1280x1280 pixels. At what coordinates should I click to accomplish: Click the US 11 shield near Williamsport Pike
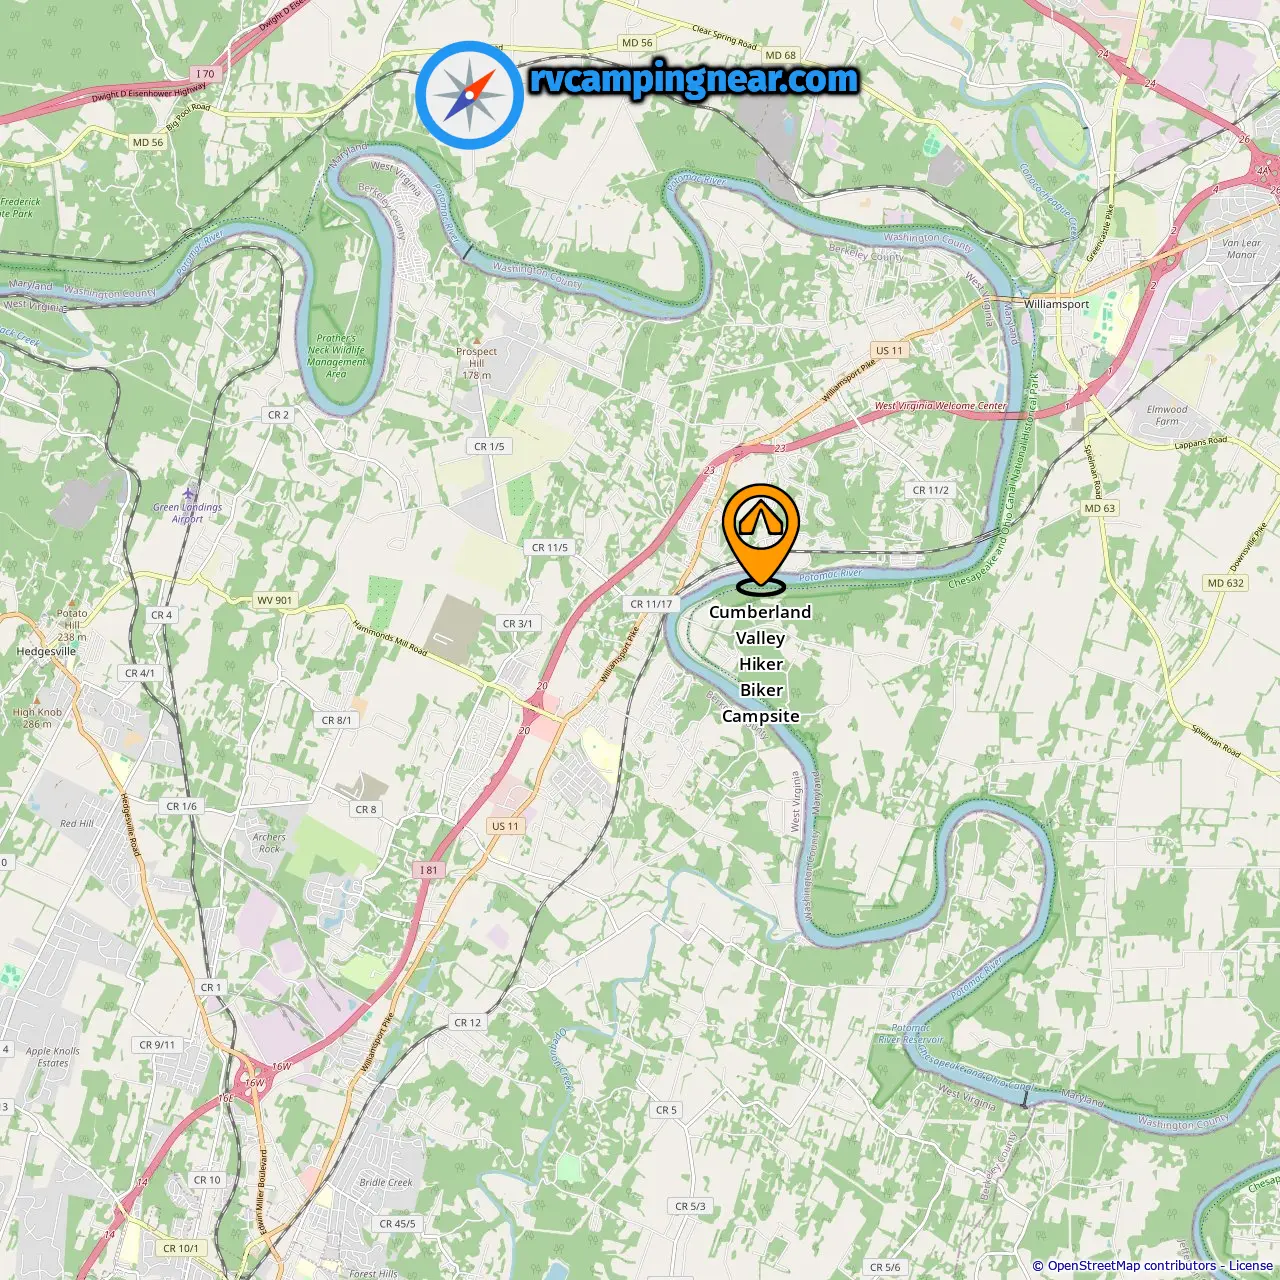tap(889, 351)
